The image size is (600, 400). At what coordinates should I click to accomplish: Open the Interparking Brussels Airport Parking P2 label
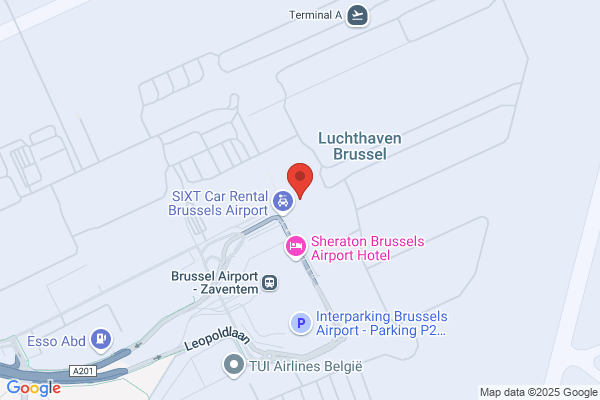(382, 323)
